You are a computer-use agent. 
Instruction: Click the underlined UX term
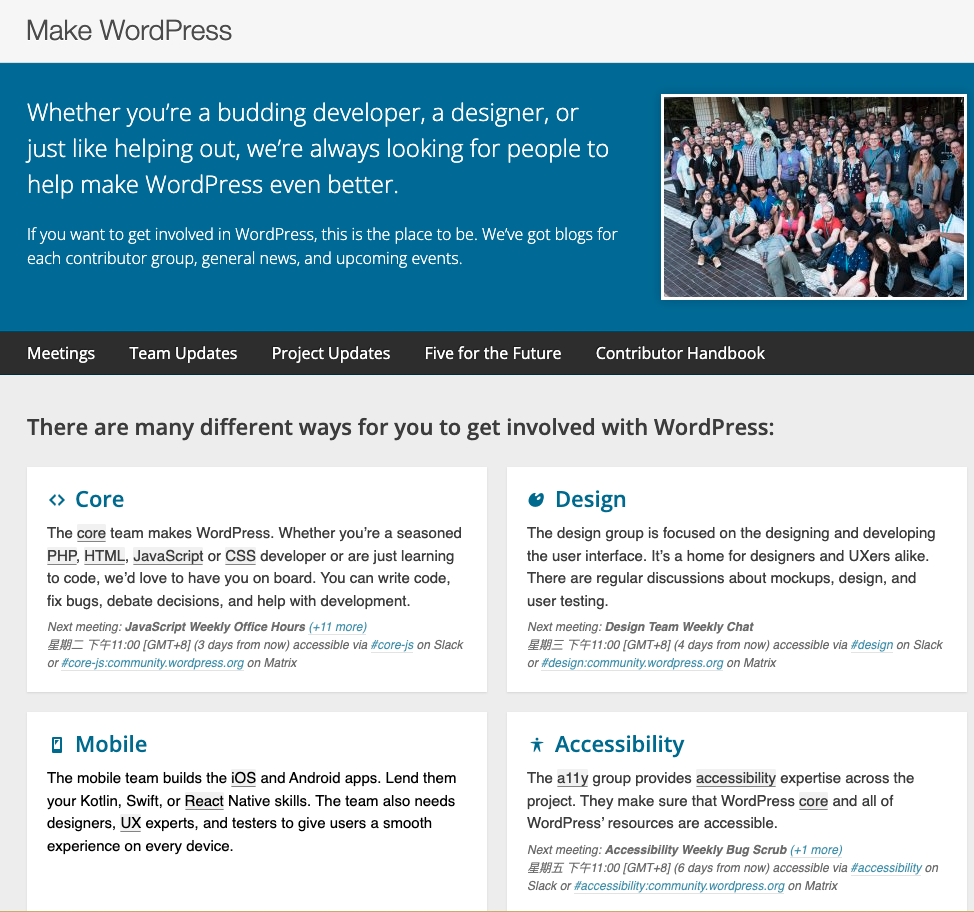coord(130,823)
